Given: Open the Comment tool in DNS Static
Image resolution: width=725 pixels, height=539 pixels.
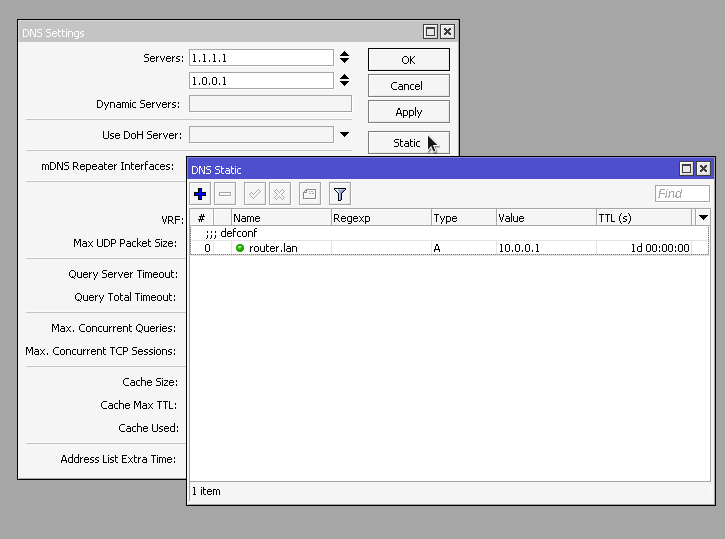Looking at the screenshot, I should [309, 194].
